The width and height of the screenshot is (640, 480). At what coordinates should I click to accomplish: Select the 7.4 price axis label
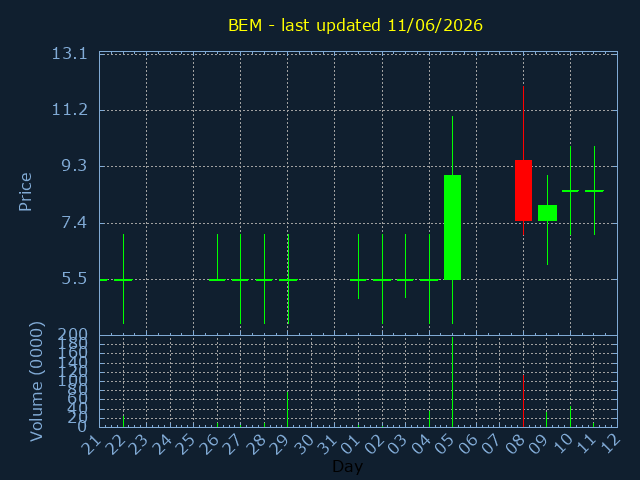click(x=74, y=223)
